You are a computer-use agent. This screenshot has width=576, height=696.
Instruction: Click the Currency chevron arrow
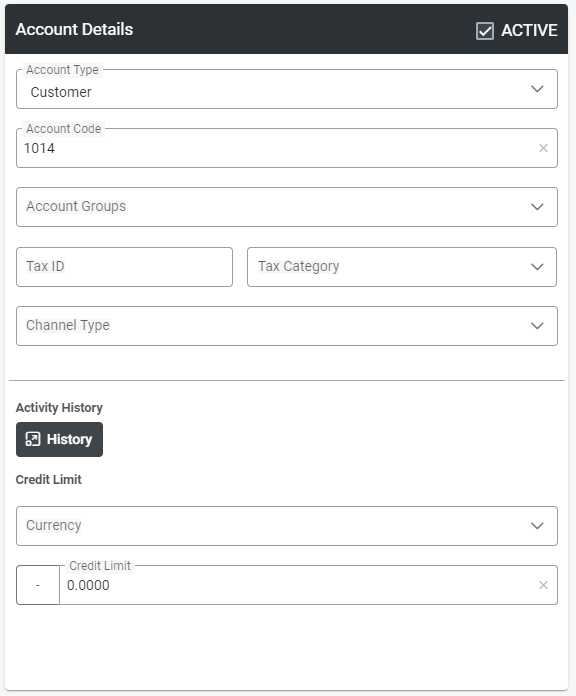coord(537,526)
